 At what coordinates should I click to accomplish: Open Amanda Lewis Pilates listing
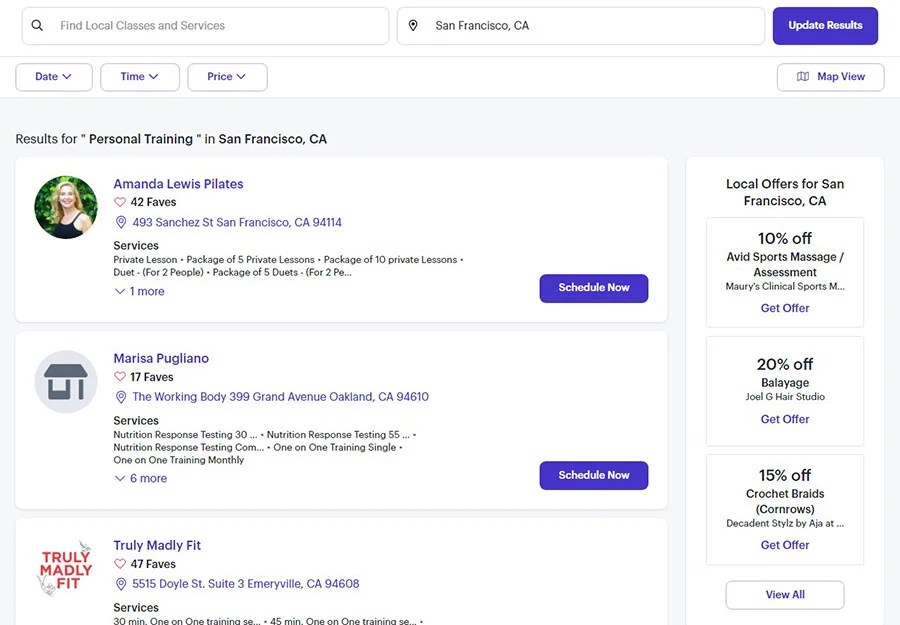(x=178, y=184)
